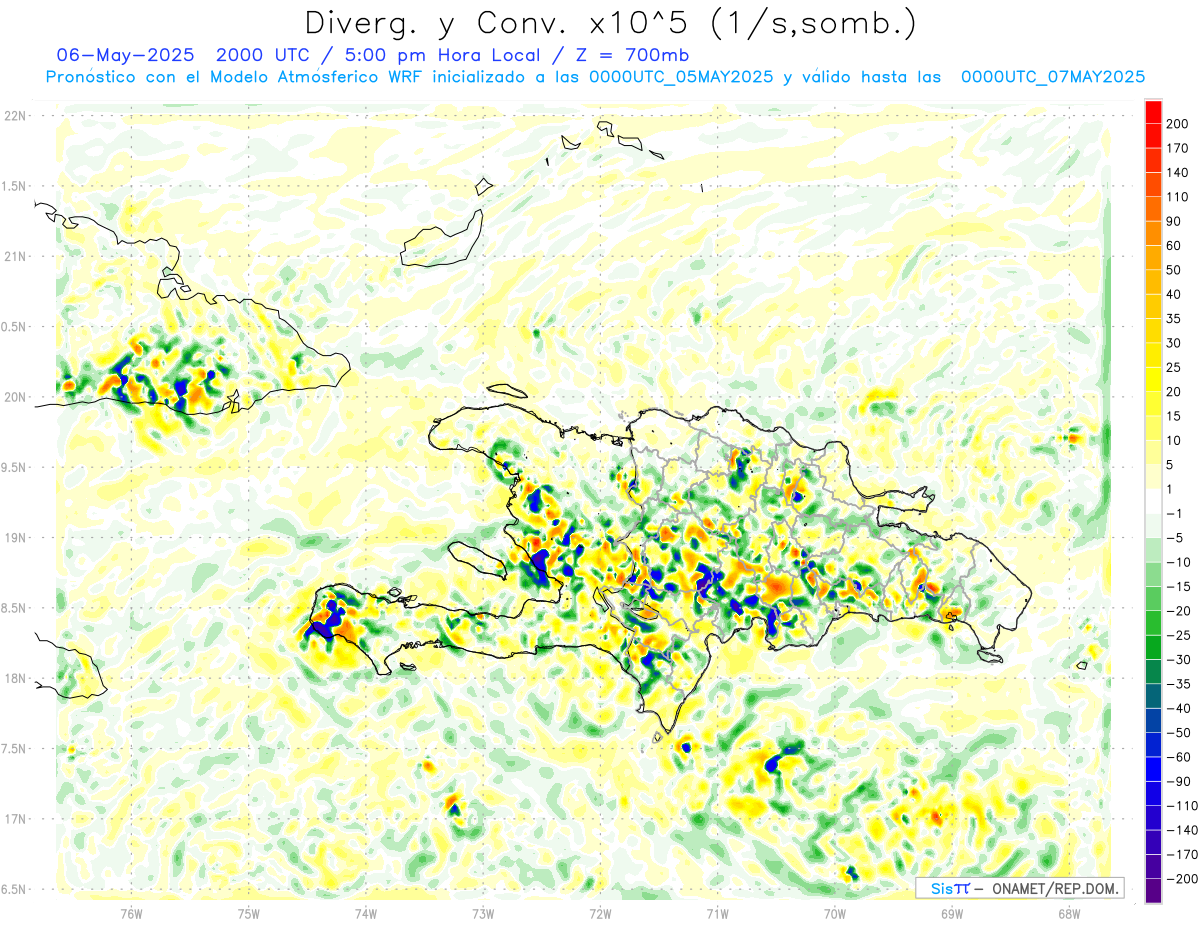
Task: Click the swatch between -60 and -90 labels
Action: point(1153,769)
